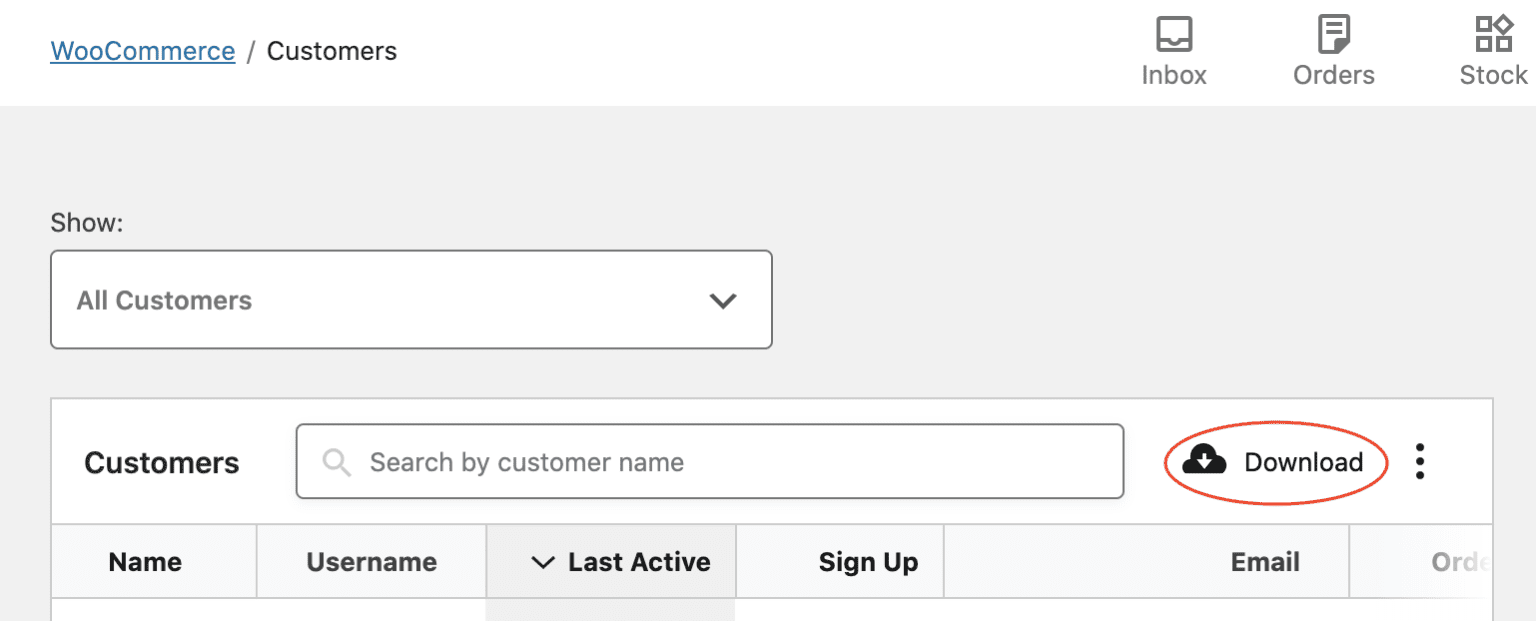Go to the WooCommerce breadcrumb link
1536x621 pixels.
click(x=143, y=51)
